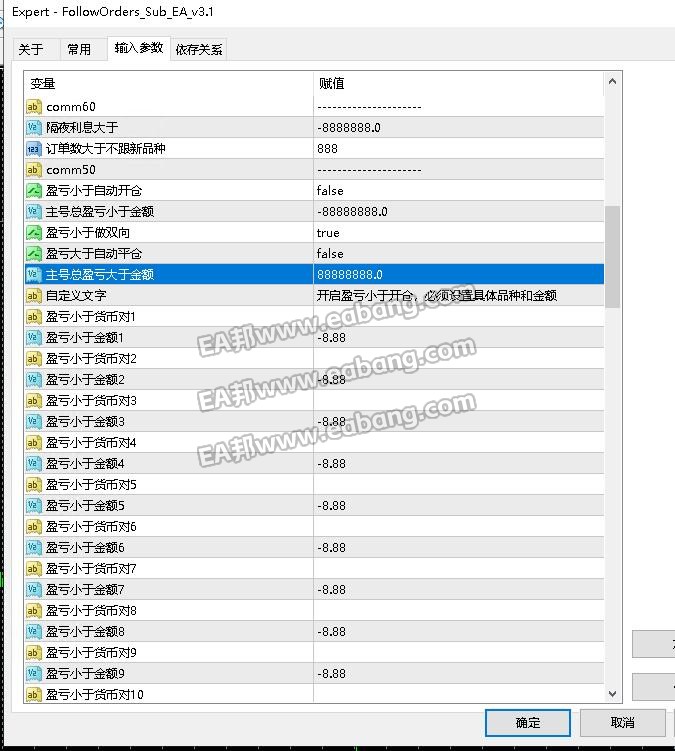
Task: Select the 盈亏小于金额9 row name
Action: 85,674
